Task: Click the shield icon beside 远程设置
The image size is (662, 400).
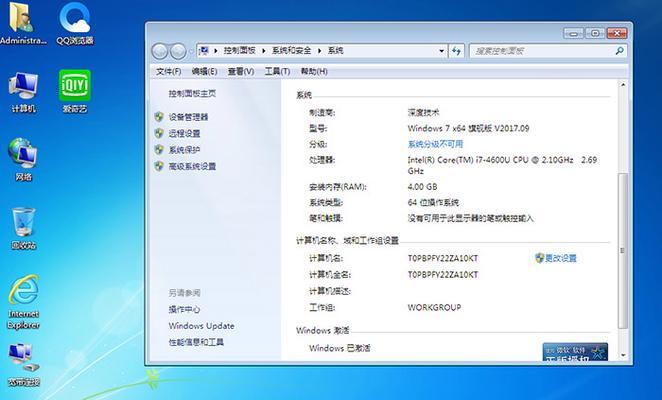Action: (159, 133)
